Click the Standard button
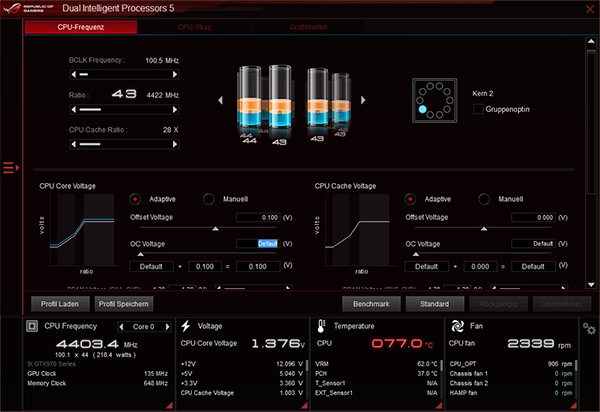The width and height of the screenshot is (600, 412). tap(435, 304)
